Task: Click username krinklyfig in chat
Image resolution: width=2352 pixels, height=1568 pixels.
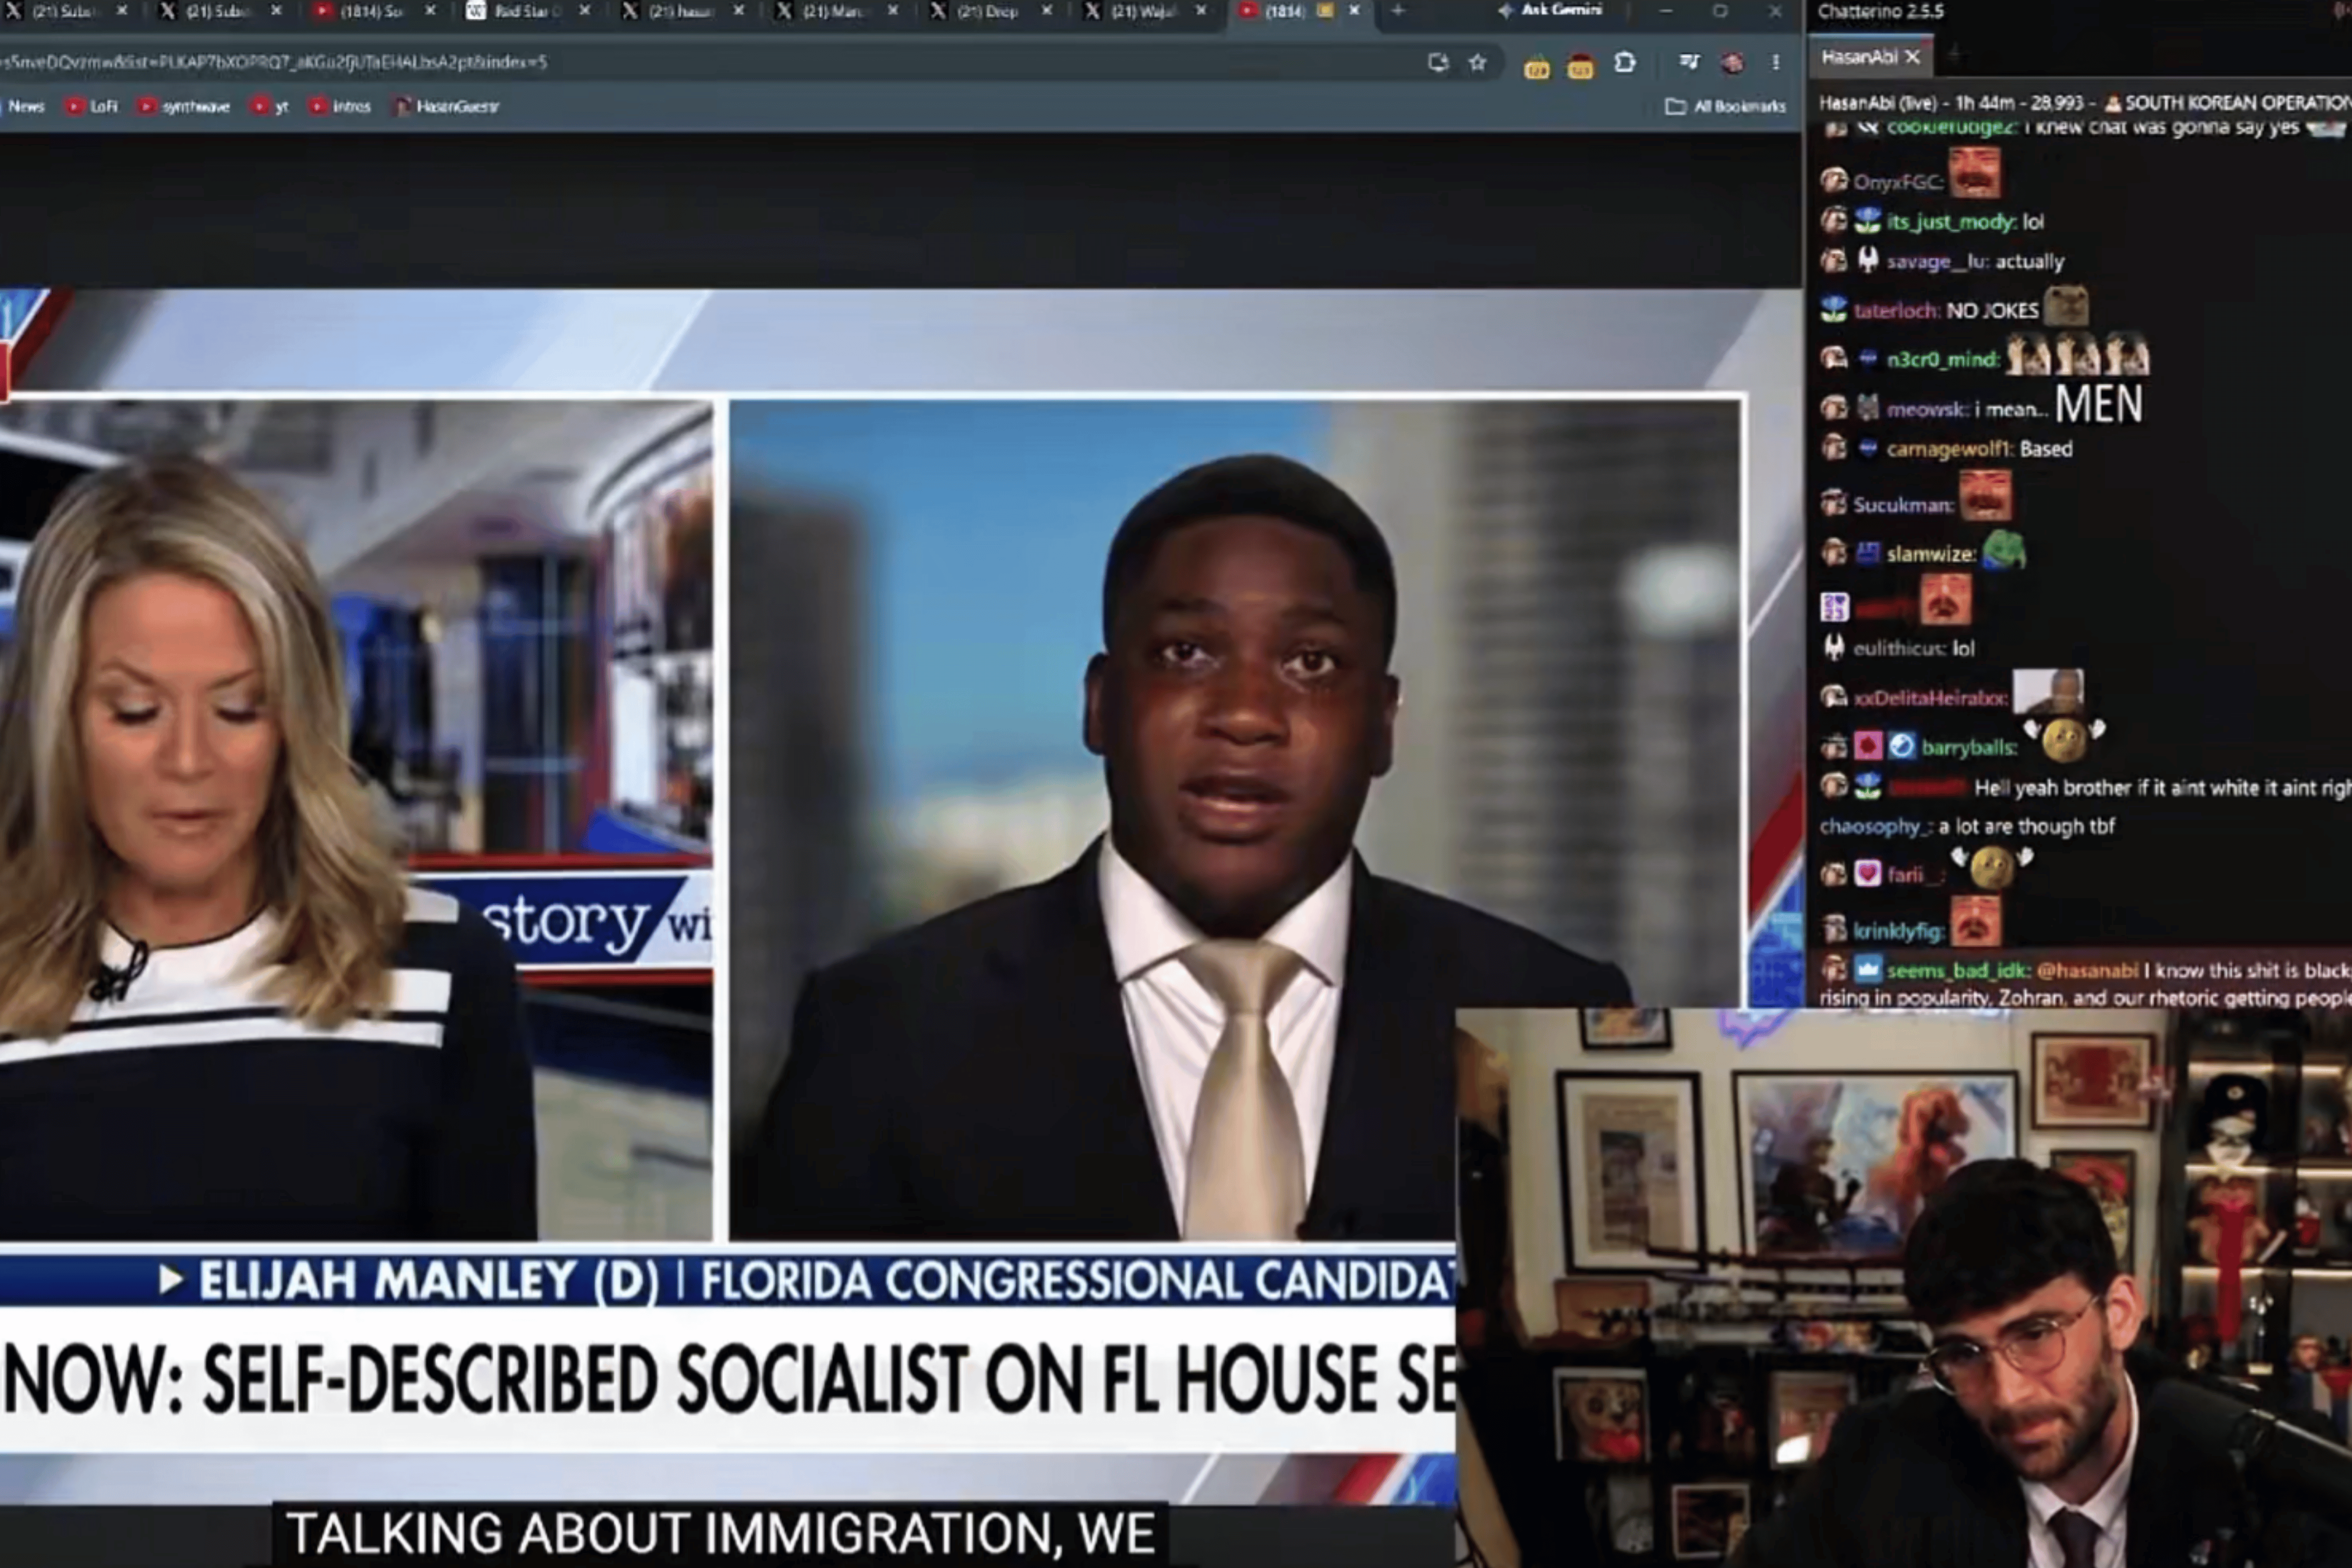Action: pos(1899,932)
